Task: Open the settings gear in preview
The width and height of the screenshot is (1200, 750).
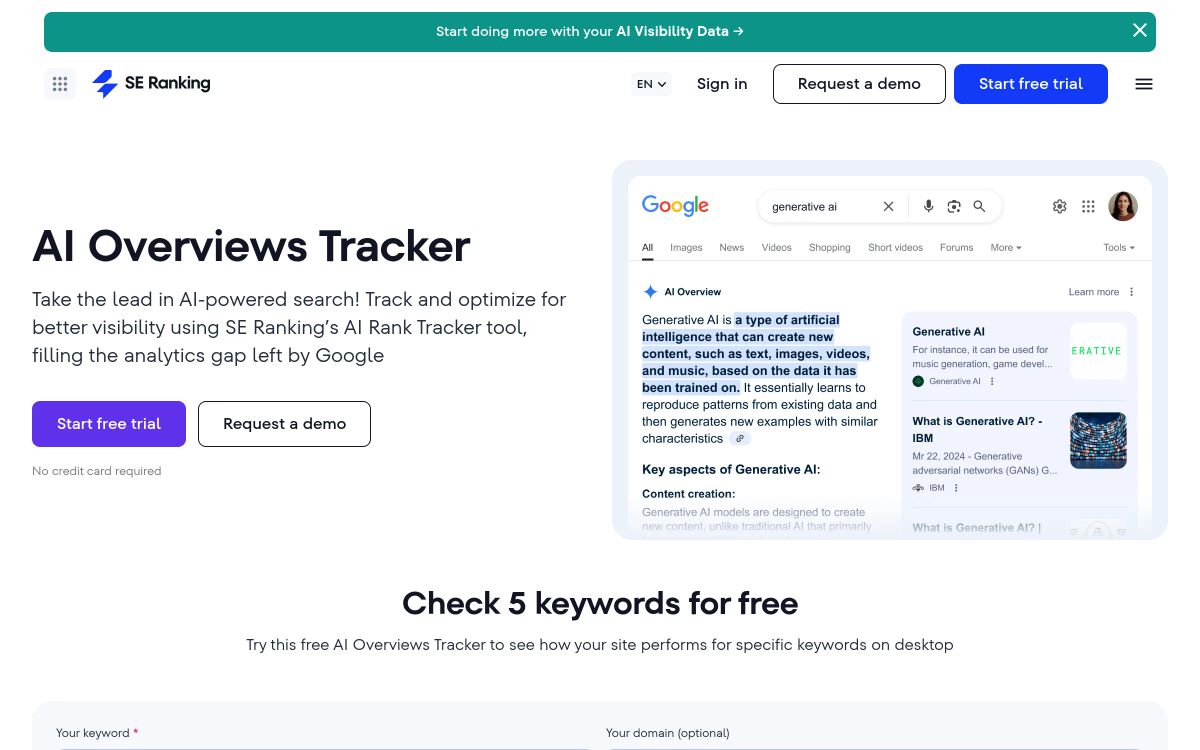Action: tap(1060, 206)
